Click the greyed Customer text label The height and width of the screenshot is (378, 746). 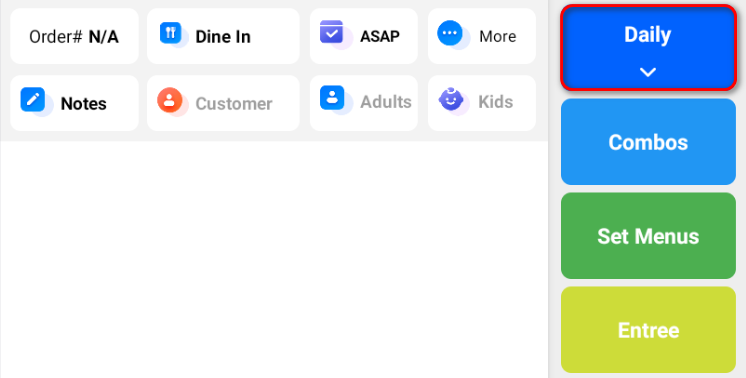coord(234,104)
